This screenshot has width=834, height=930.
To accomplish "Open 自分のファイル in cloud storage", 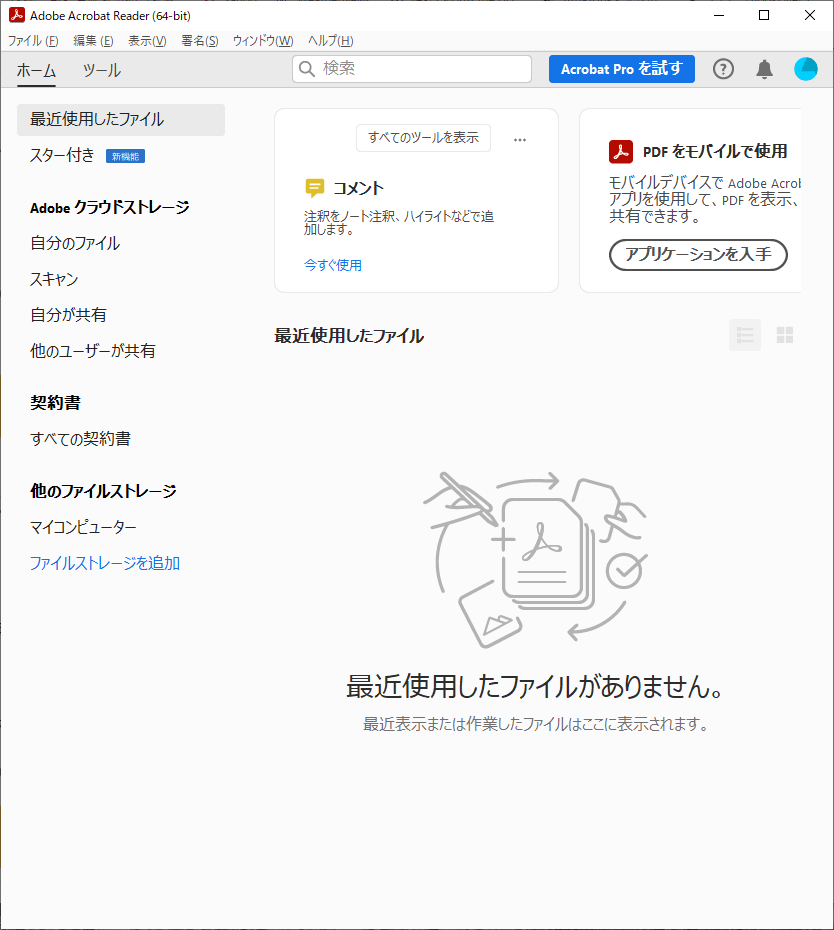I will (x=75, y=243).
